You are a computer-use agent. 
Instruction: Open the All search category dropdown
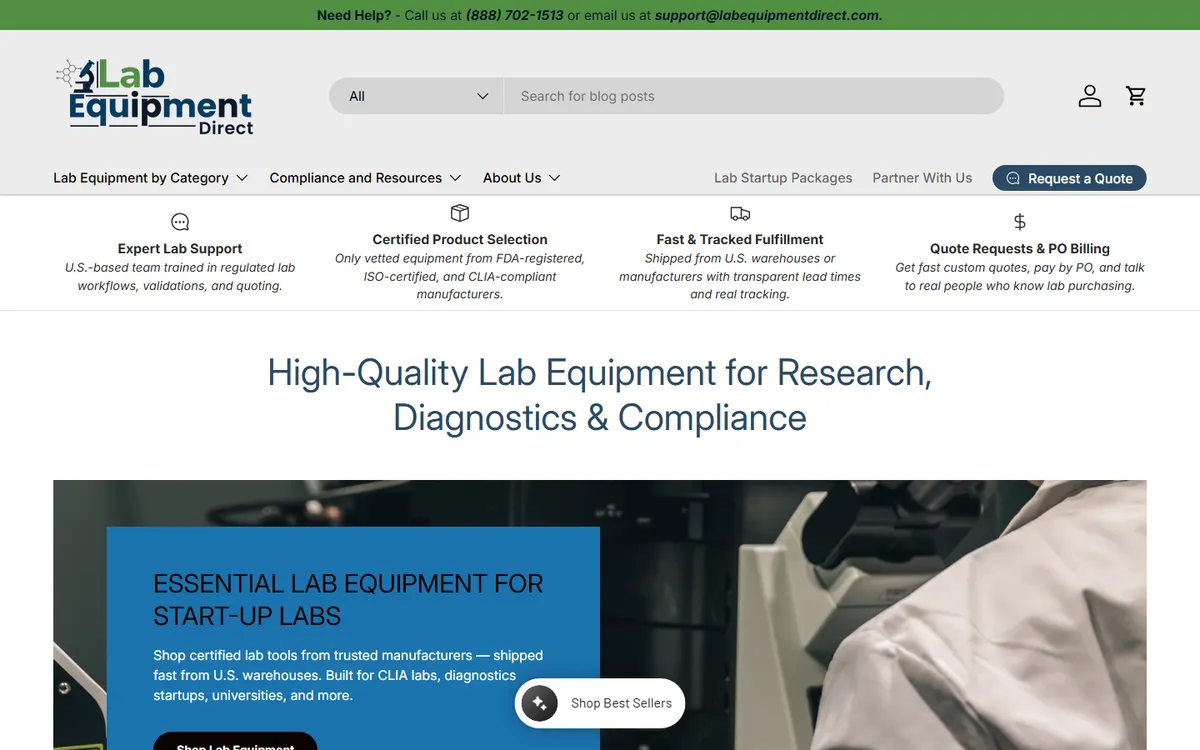click(x=417, y=96)
